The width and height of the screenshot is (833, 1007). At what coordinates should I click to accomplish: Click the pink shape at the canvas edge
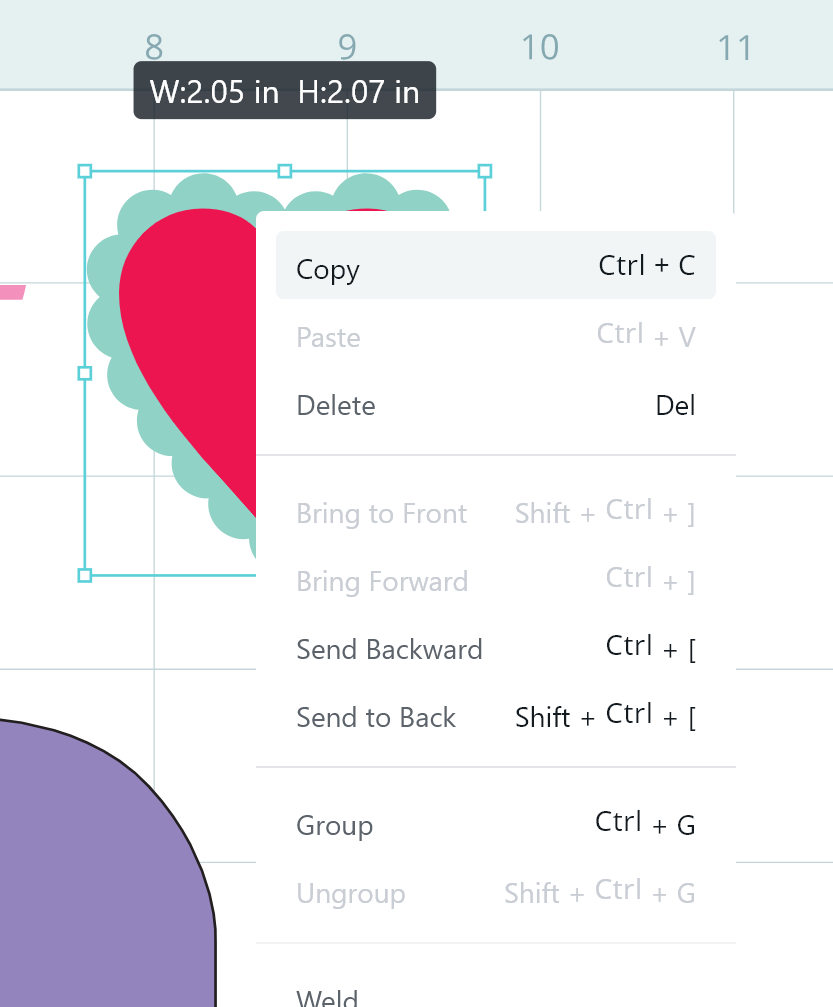(x=10, y=292)
